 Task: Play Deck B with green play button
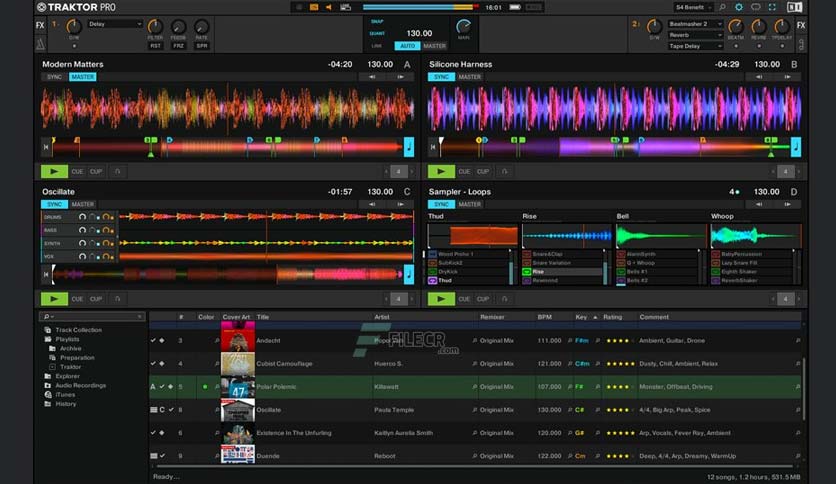(x=441, y=171)
